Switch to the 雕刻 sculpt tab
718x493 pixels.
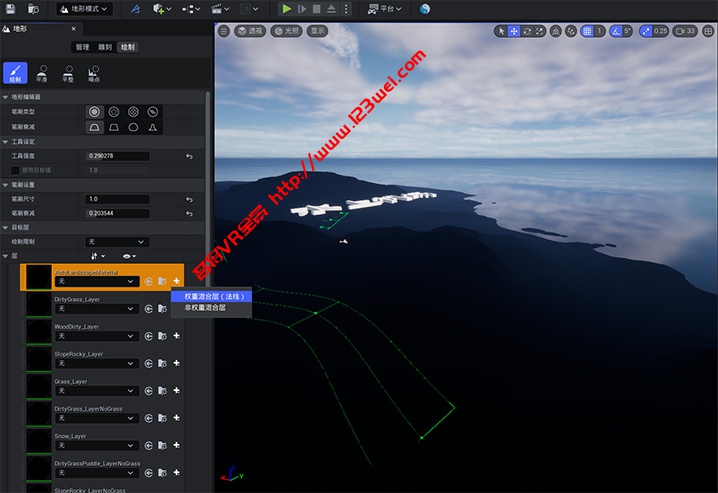pos(105,47)
